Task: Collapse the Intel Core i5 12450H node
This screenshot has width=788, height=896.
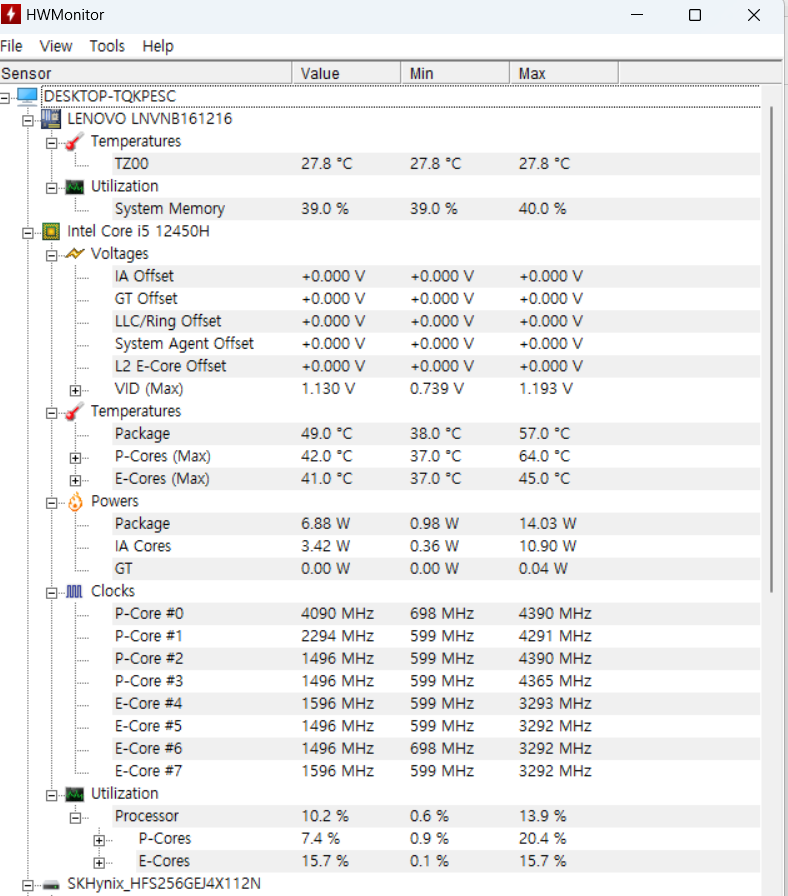Action: coord(27,233)
